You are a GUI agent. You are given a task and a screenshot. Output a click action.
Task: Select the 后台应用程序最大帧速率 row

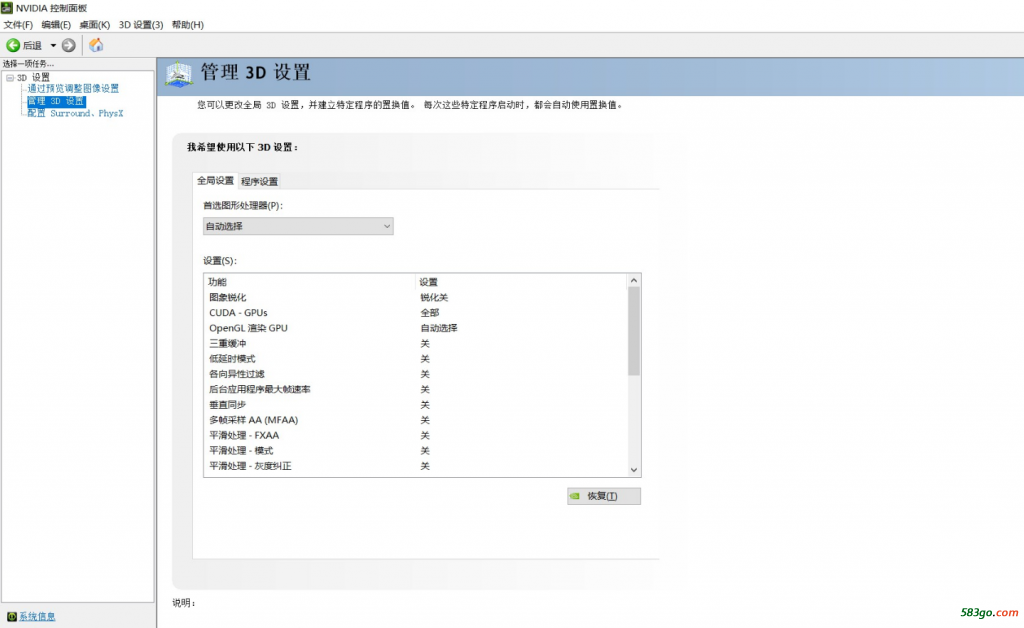point(415,390)
